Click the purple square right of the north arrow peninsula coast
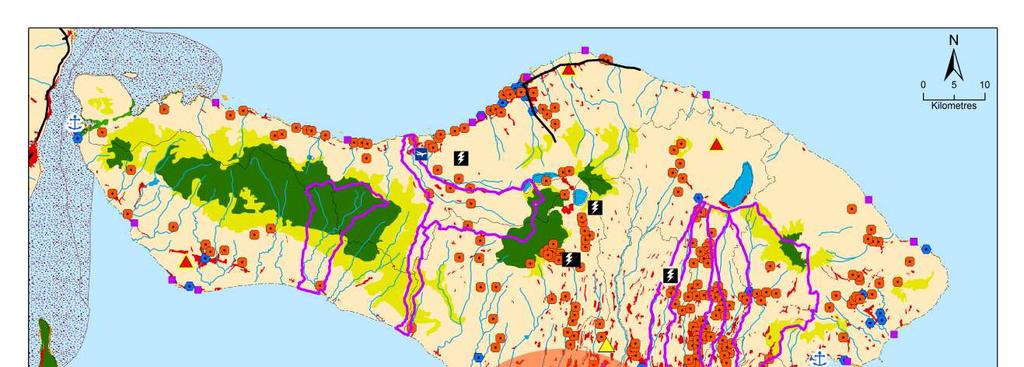Screen dimensions: 1024x367 [x=706, y=95]
